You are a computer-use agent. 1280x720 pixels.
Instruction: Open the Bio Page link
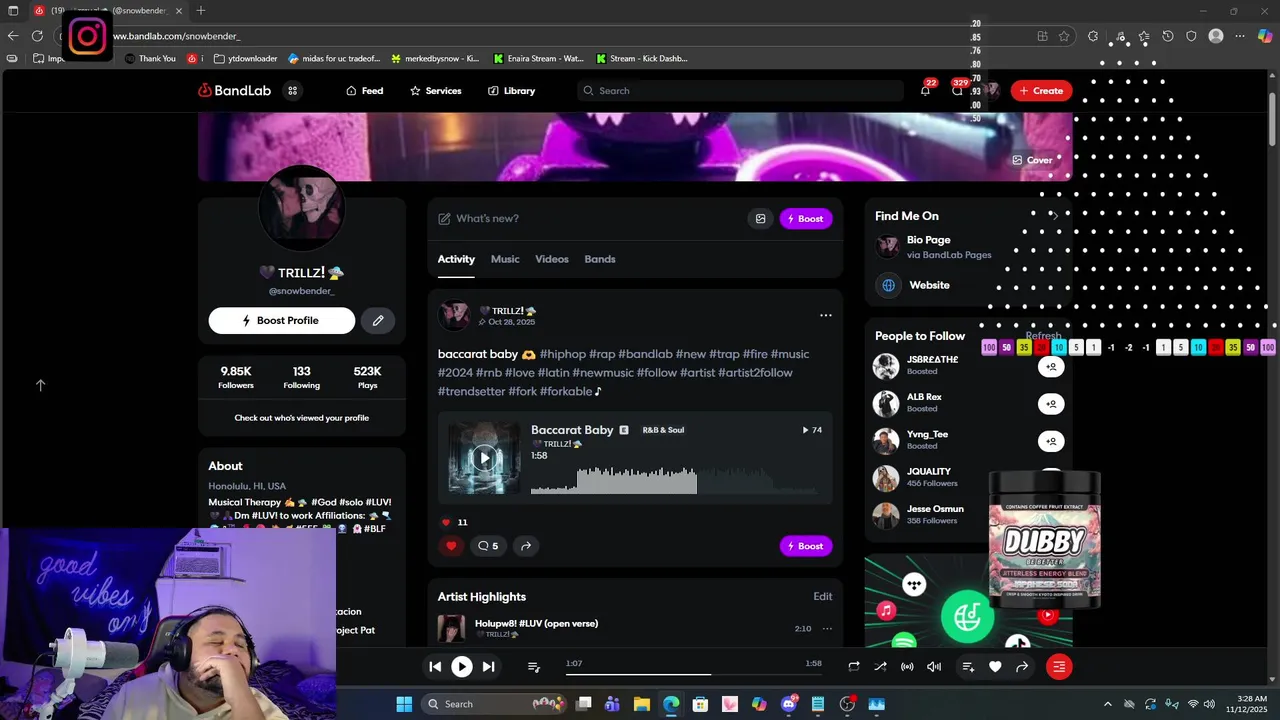(x=928, y=240)
